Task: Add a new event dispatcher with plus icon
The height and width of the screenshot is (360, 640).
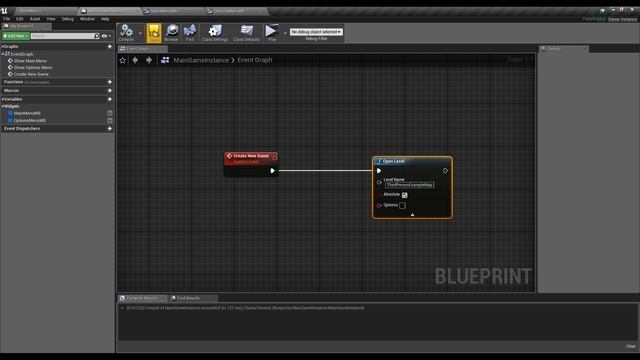Action: click(x=109, y=129)
